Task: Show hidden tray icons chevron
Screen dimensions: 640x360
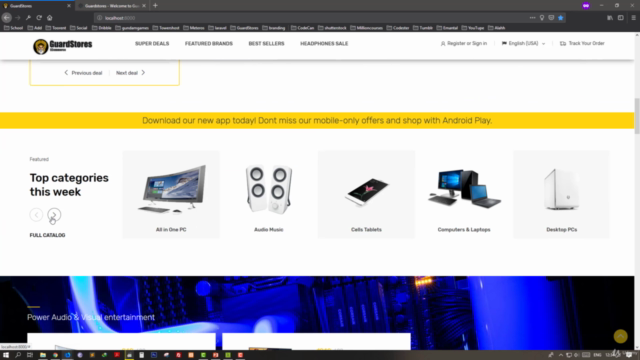Action: pyautogui.click(x=560, y=355)
